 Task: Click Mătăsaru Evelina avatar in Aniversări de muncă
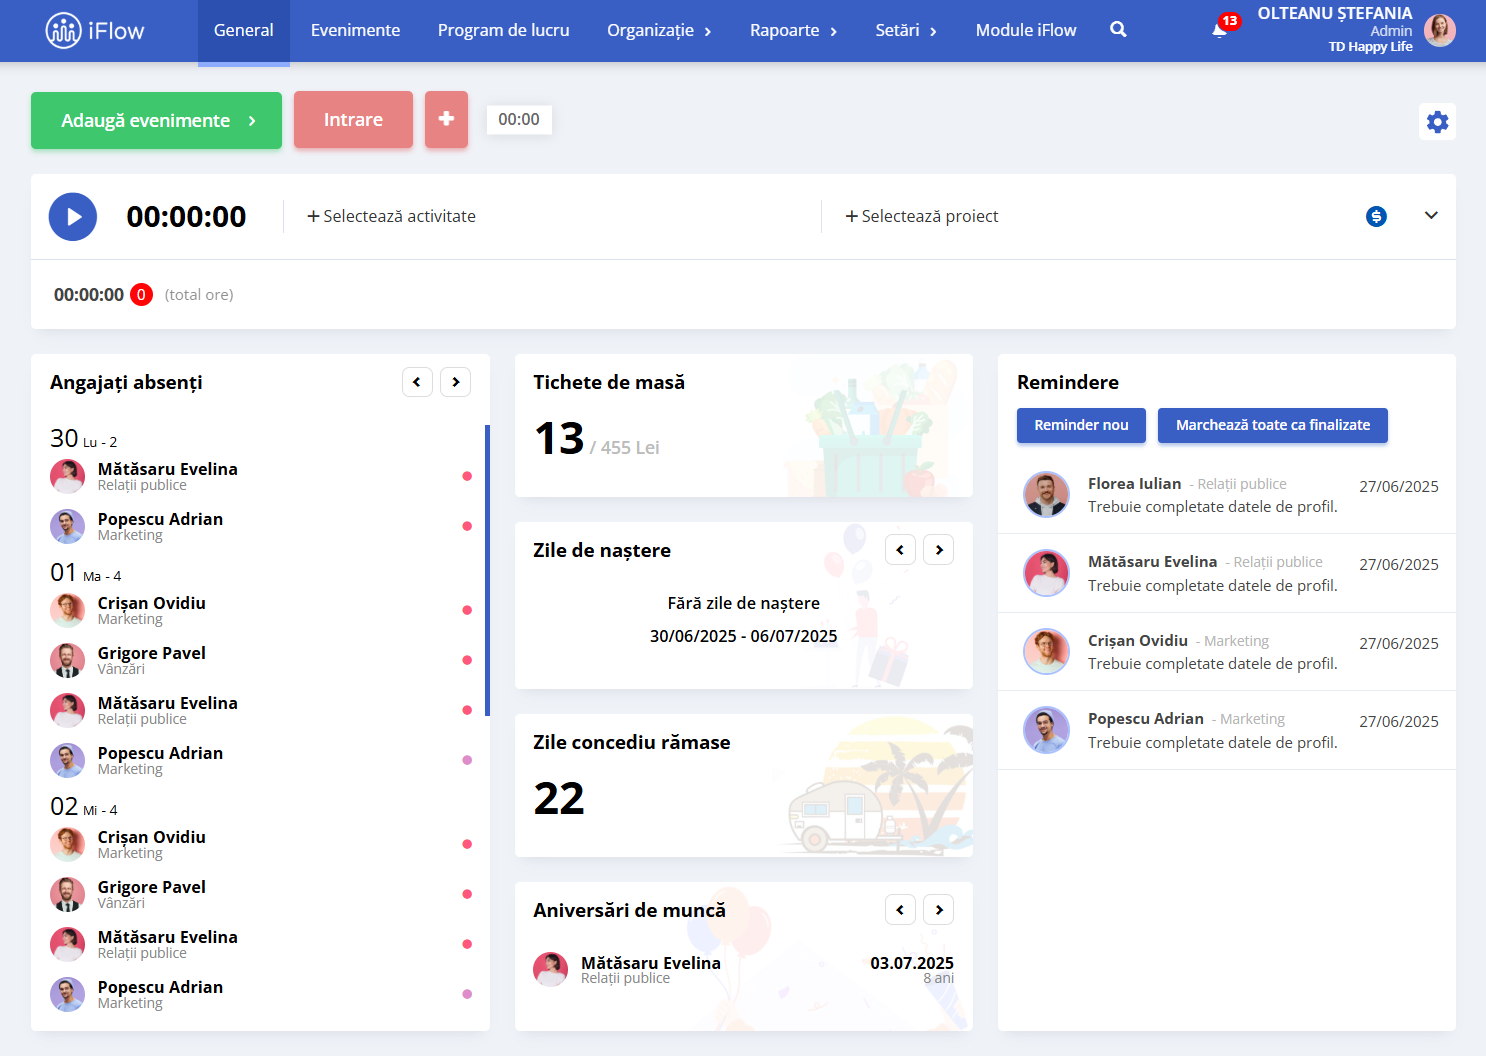[x=550, y=969]
